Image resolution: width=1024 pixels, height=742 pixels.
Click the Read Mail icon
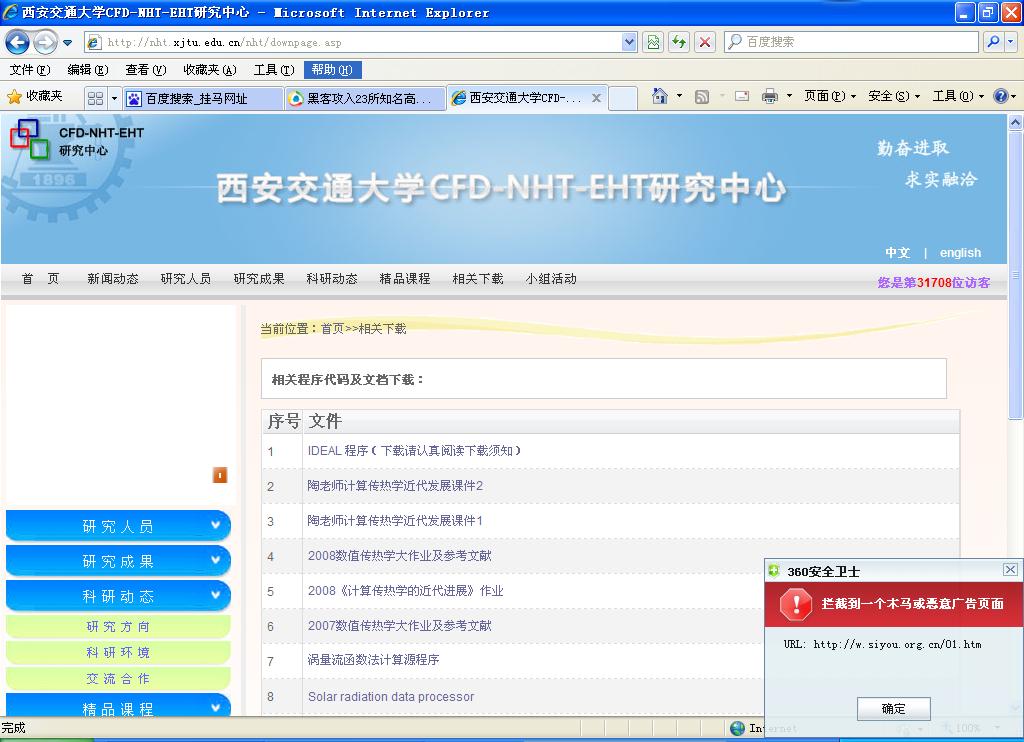(x=742, y=97)
